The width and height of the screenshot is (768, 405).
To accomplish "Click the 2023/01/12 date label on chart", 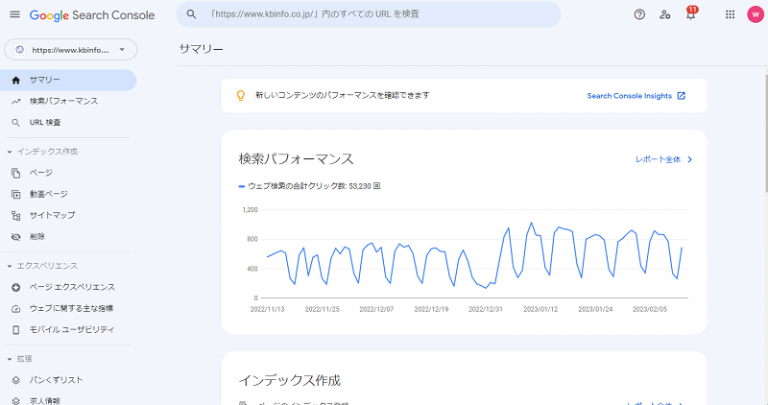I will pyautogui.click(x=540, y=310).
